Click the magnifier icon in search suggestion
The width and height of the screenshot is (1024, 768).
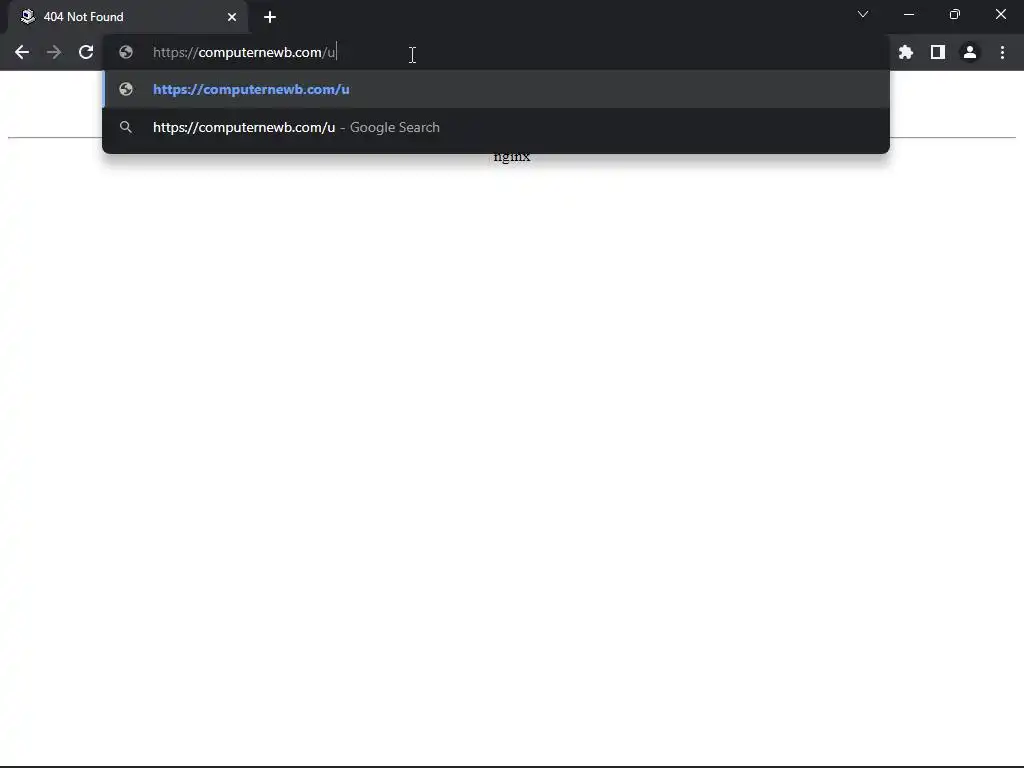tap(126, 127)
